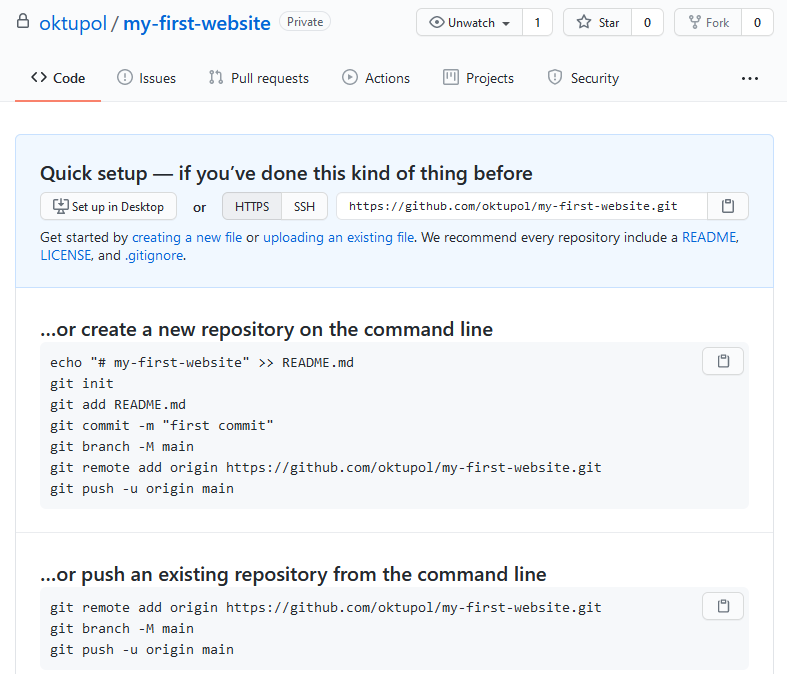Click the Fork button

708,23
